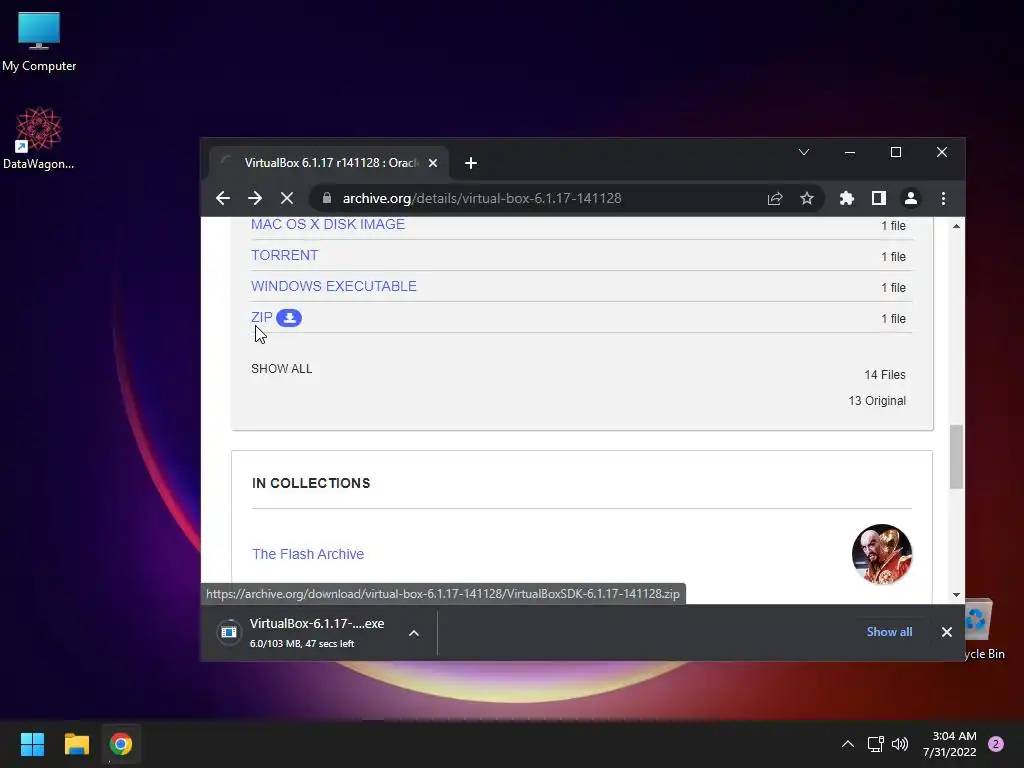The image size is (1024, 768).
Task: Click the IN COLLECTIONS heading
Action: point(311,483)
